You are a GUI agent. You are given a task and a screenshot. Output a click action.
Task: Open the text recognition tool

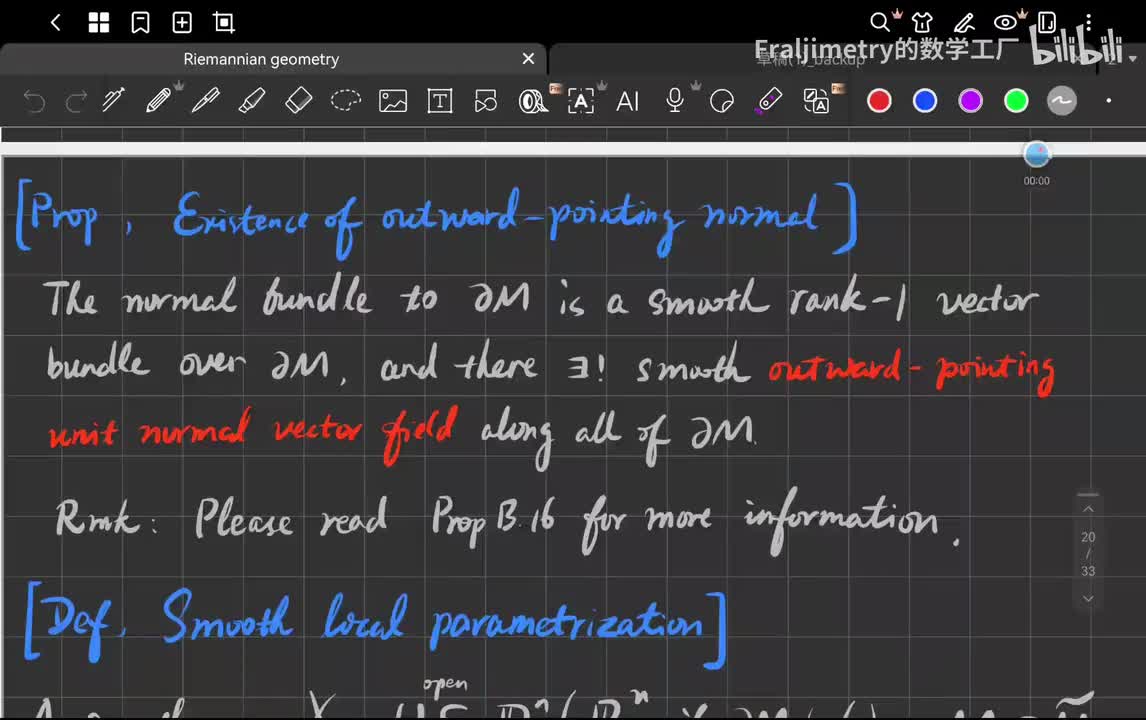pos(581,101)
